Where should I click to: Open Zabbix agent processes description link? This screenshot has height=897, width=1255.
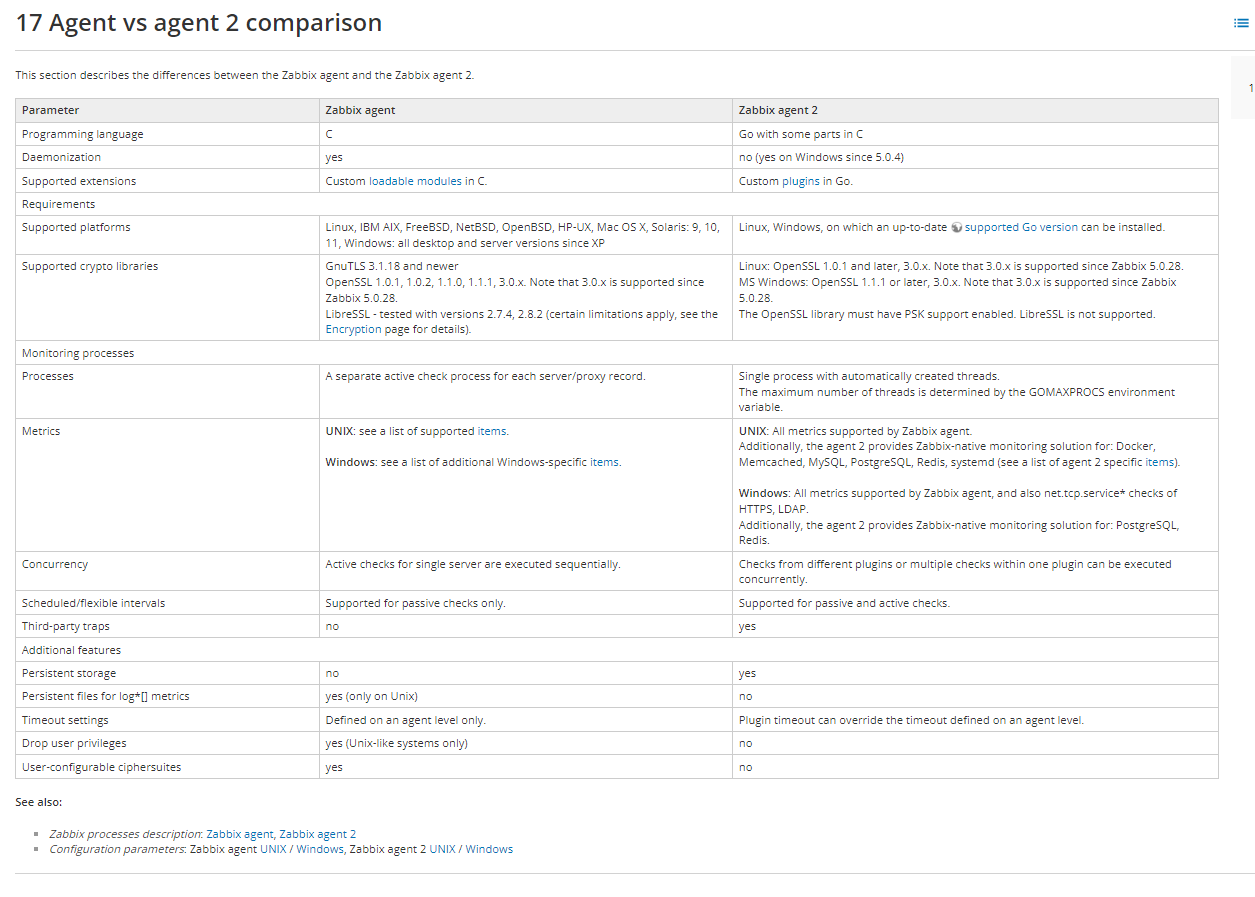coord(240,834)
